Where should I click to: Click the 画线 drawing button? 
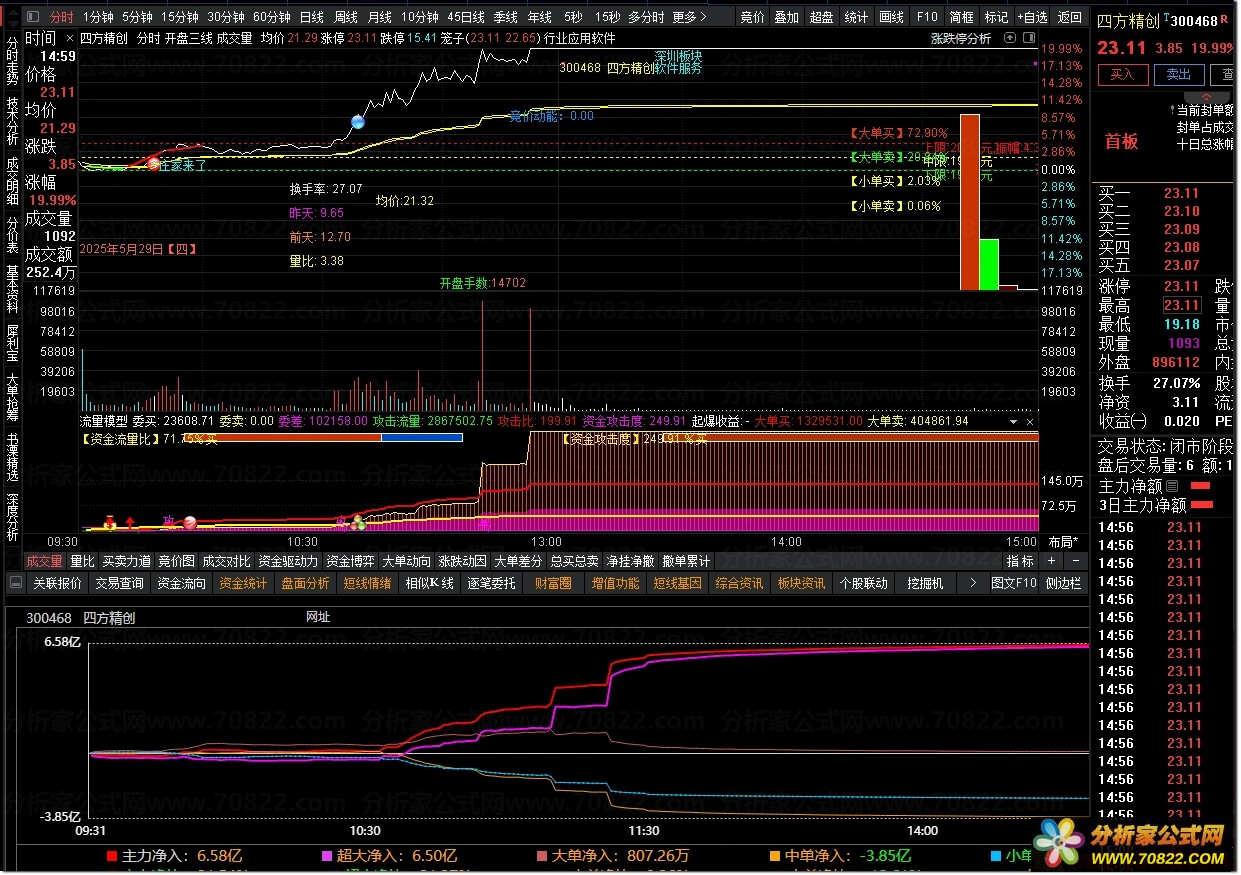[x=891, y=17]
